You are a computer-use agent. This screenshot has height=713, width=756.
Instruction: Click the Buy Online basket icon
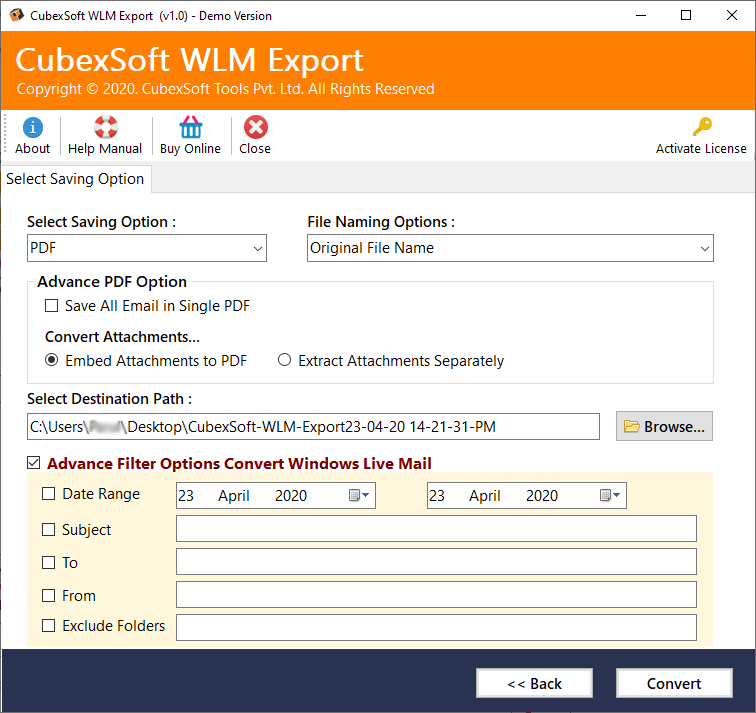click(x=190, y=128)
